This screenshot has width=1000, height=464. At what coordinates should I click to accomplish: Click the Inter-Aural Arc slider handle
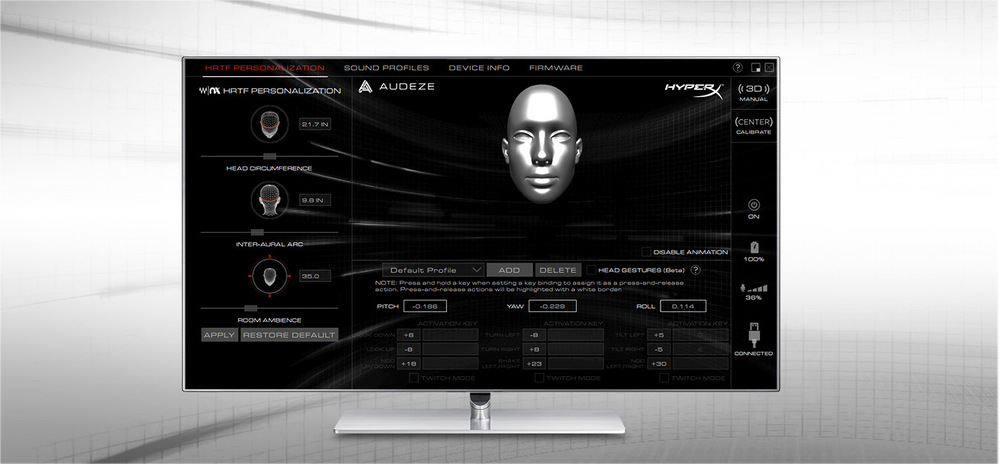pos(257,232)
